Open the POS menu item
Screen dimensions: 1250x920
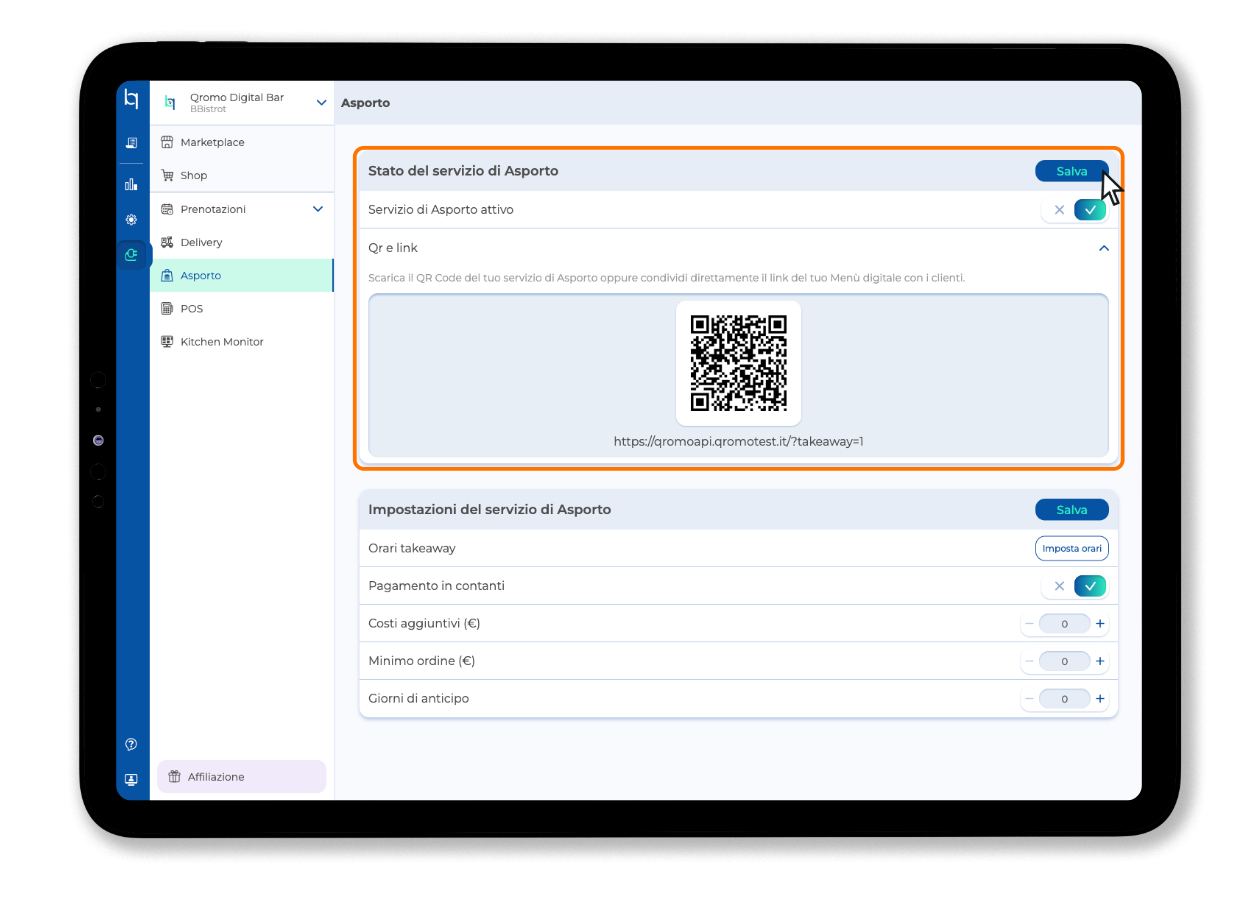[242, 308]
